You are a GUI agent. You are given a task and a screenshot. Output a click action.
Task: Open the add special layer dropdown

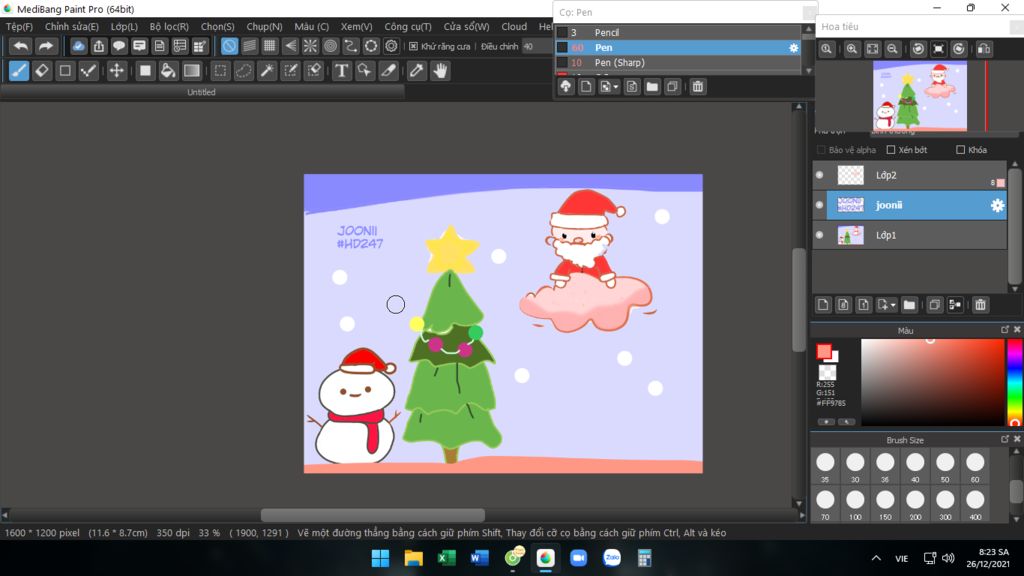[886, 305]
